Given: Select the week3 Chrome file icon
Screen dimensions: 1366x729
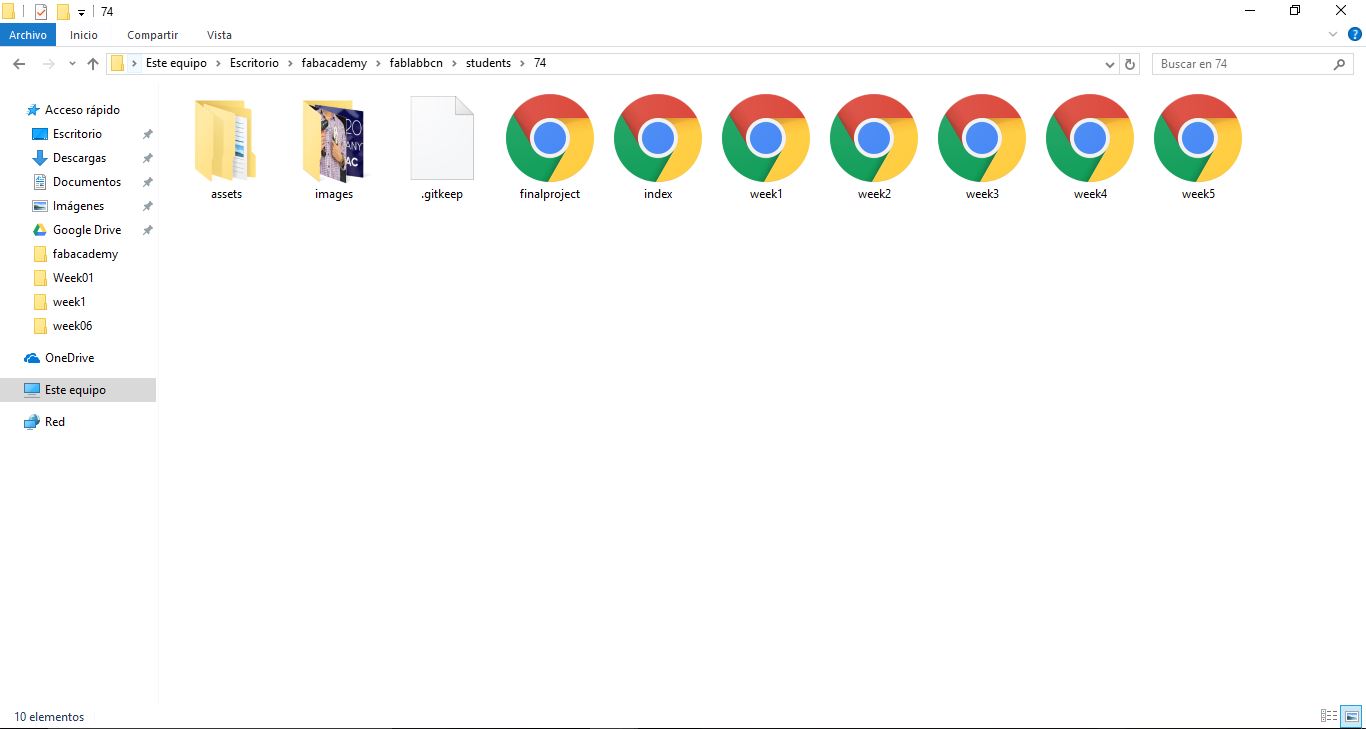Looking at the screenshot, I should [982, 138].
